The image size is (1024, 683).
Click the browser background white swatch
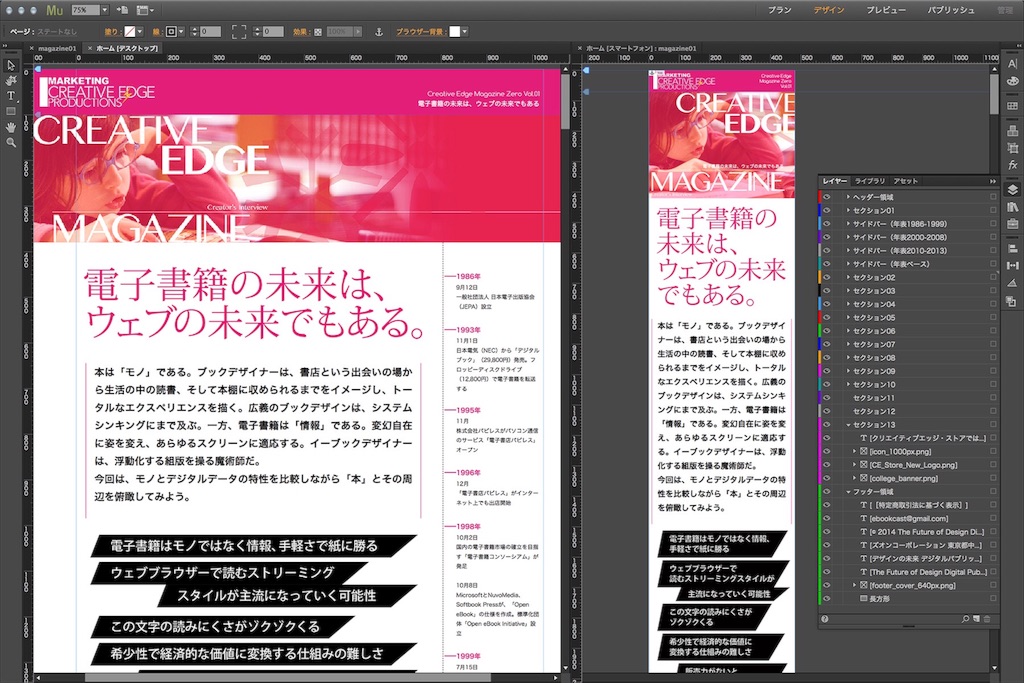[x=455, y=31]
